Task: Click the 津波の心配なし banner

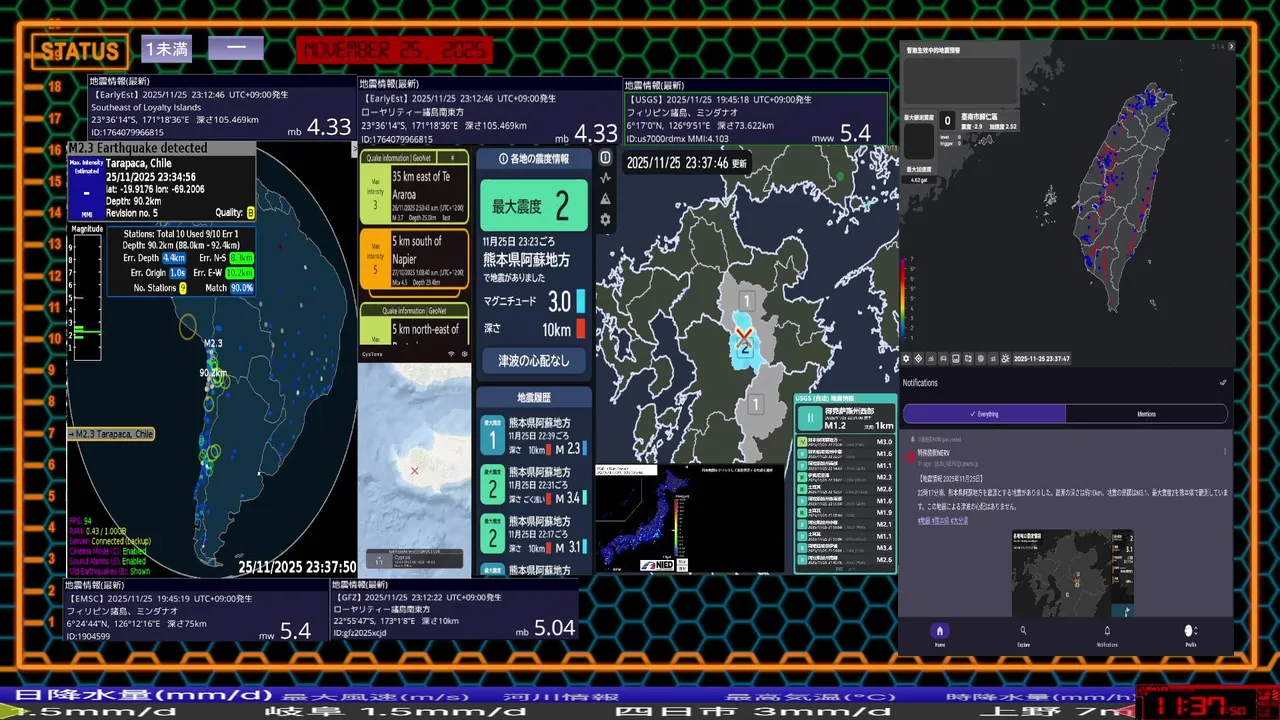Action: coord(534,360)
